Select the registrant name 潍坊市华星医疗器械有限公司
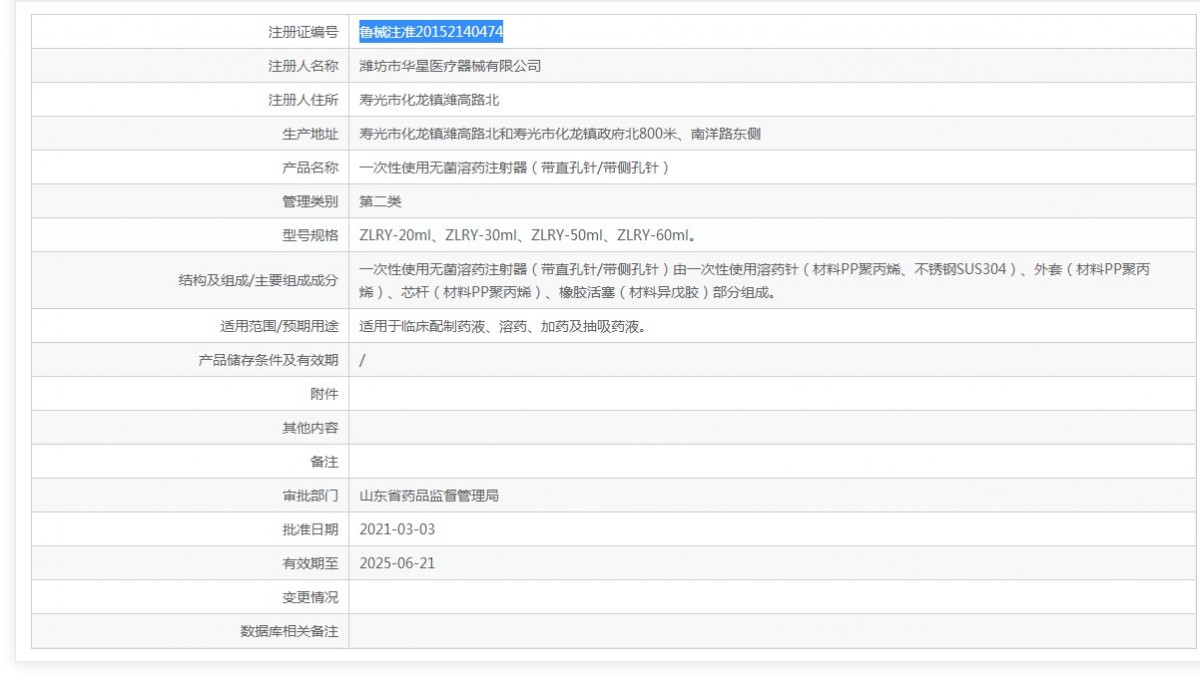The height and width of the screenshot is (675, 1200). tap(450, 66)
